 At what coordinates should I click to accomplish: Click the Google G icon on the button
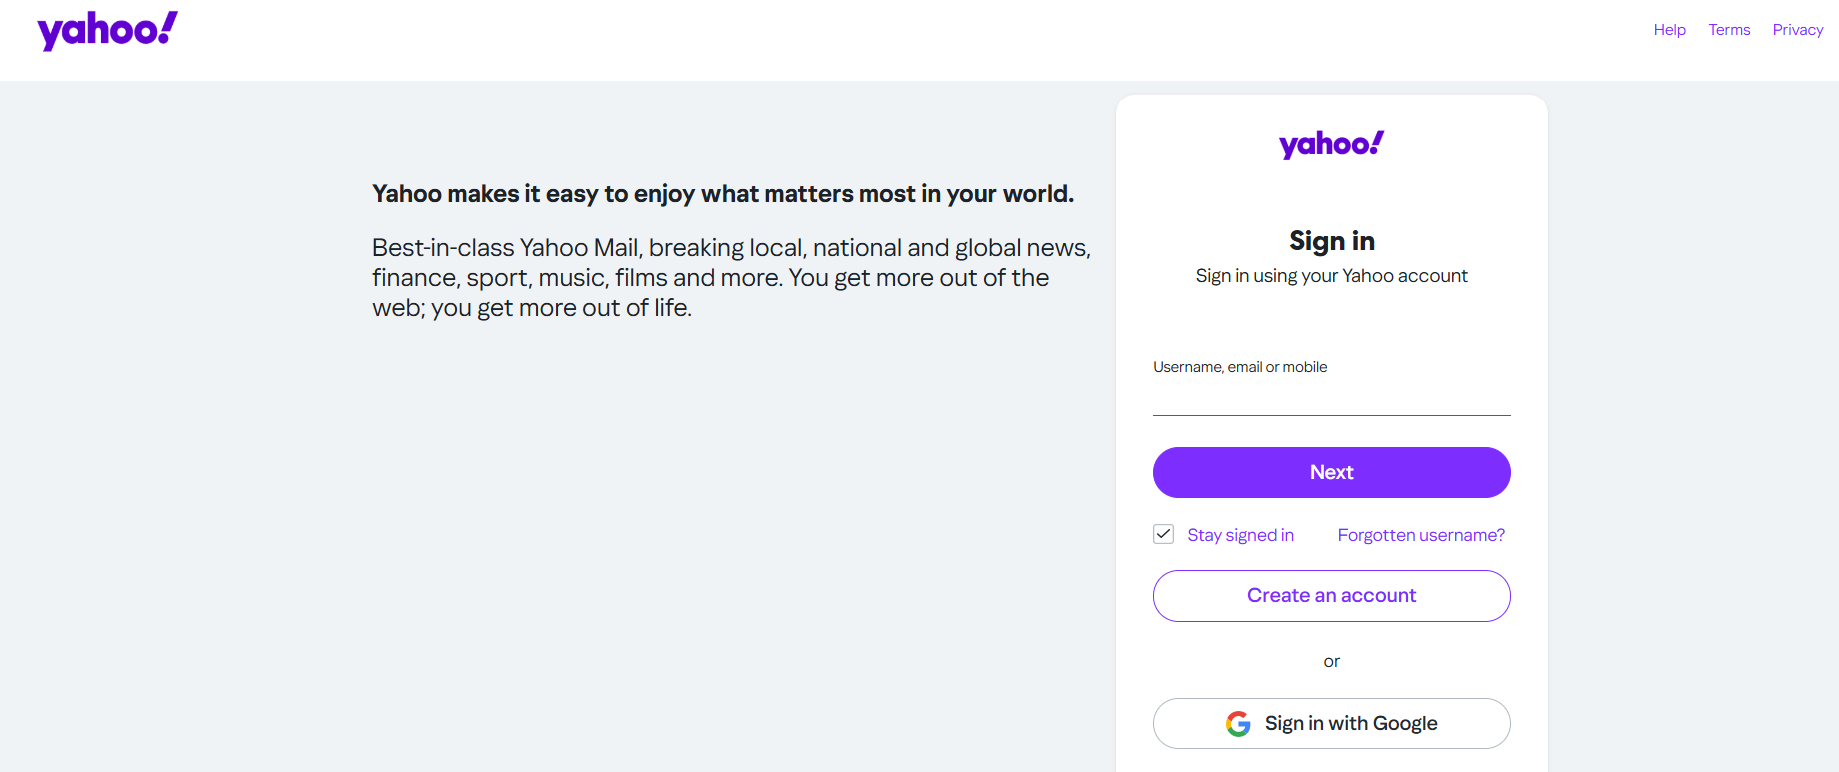click(x=1238, y=723)
